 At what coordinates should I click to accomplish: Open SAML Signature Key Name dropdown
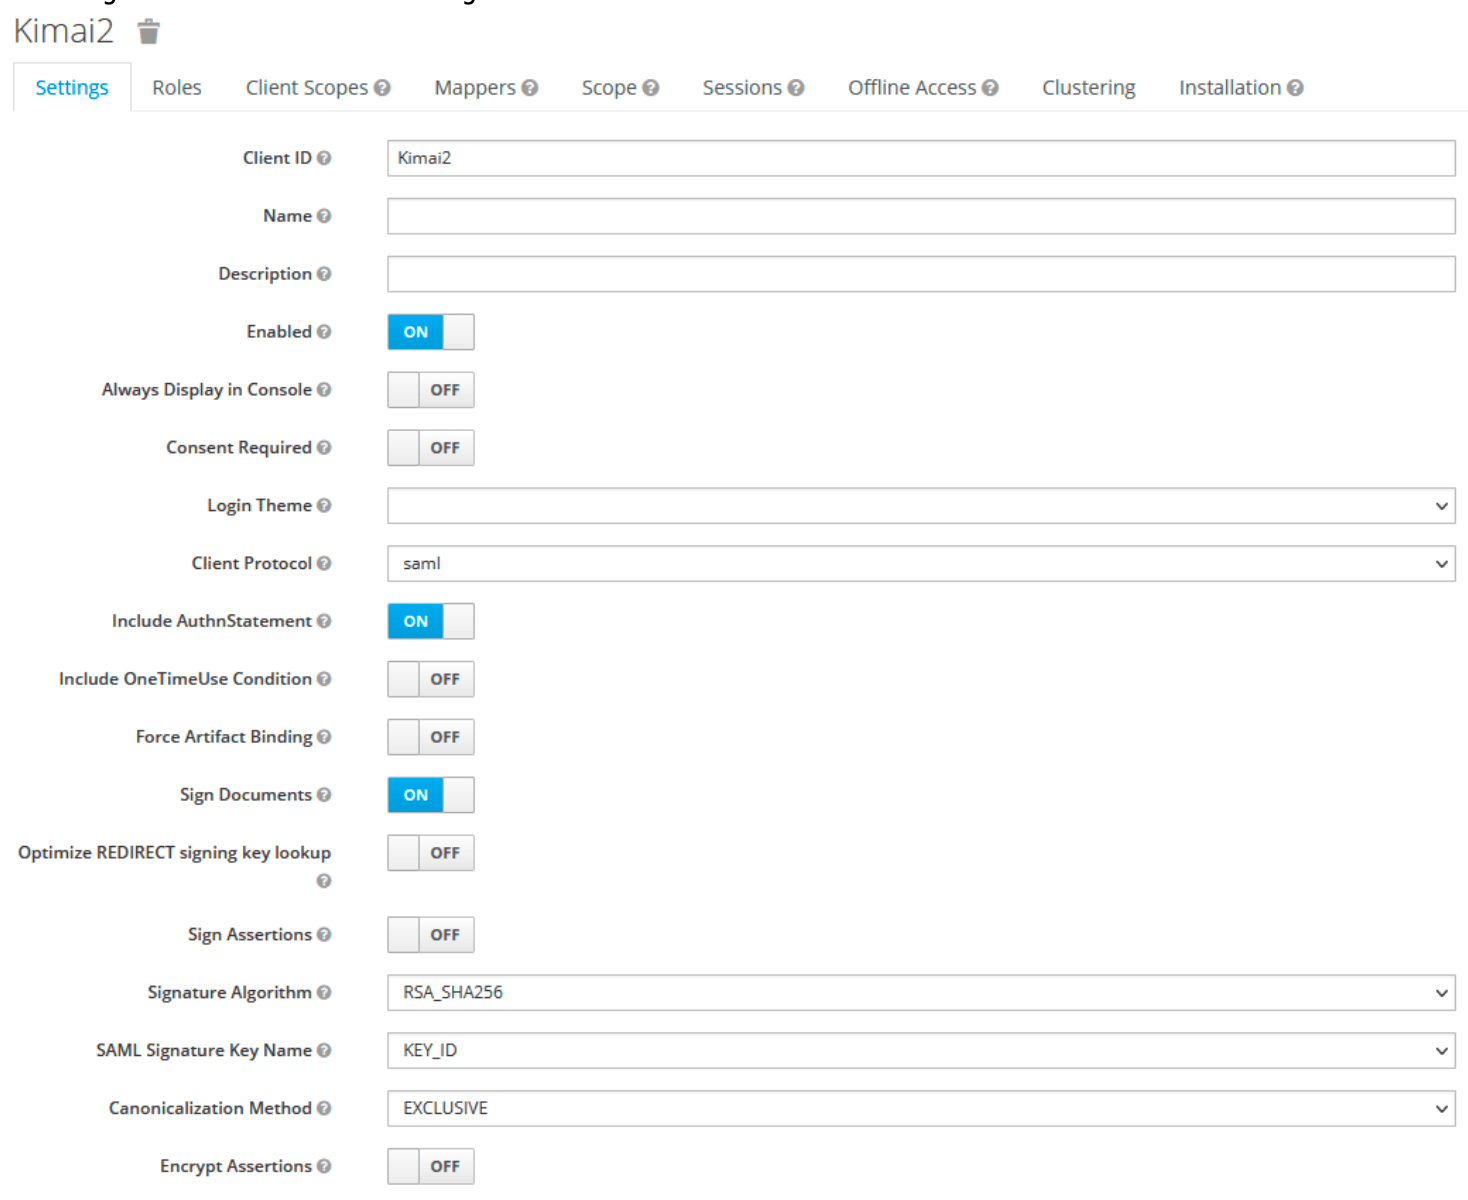[x=921, y=1051]
